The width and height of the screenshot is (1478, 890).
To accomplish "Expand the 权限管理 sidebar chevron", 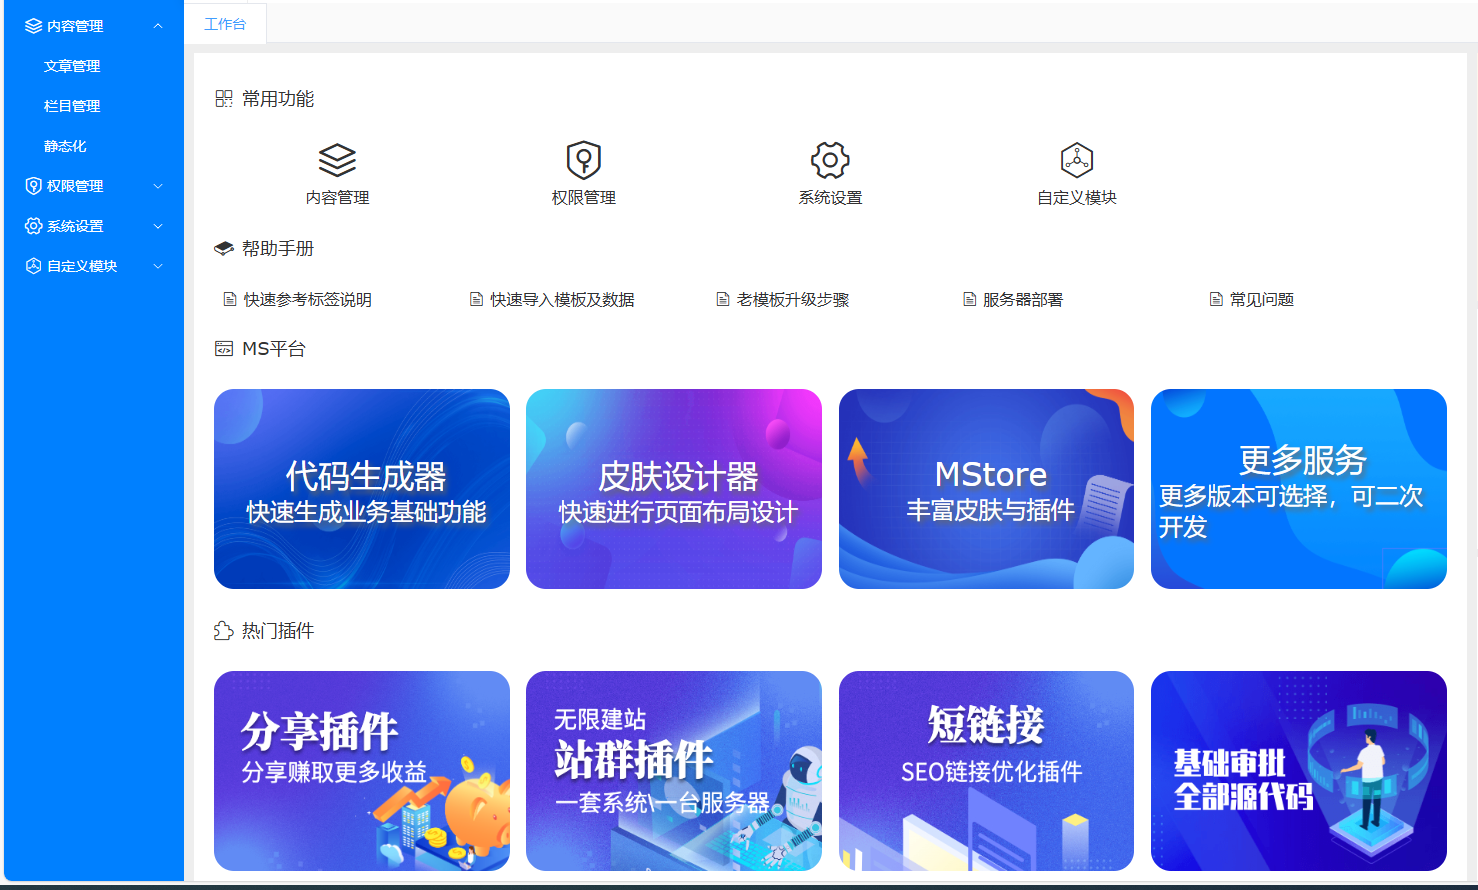I will pyautogui.click(x=158, y=186).
